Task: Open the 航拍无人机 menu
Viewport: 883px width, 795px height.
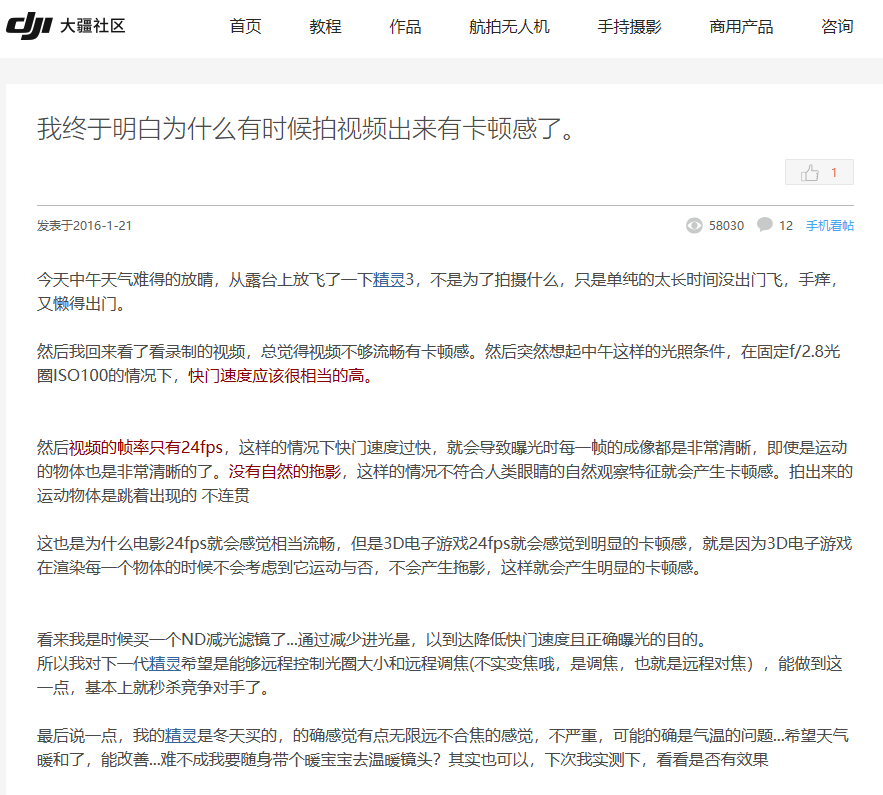Action: 510,26
